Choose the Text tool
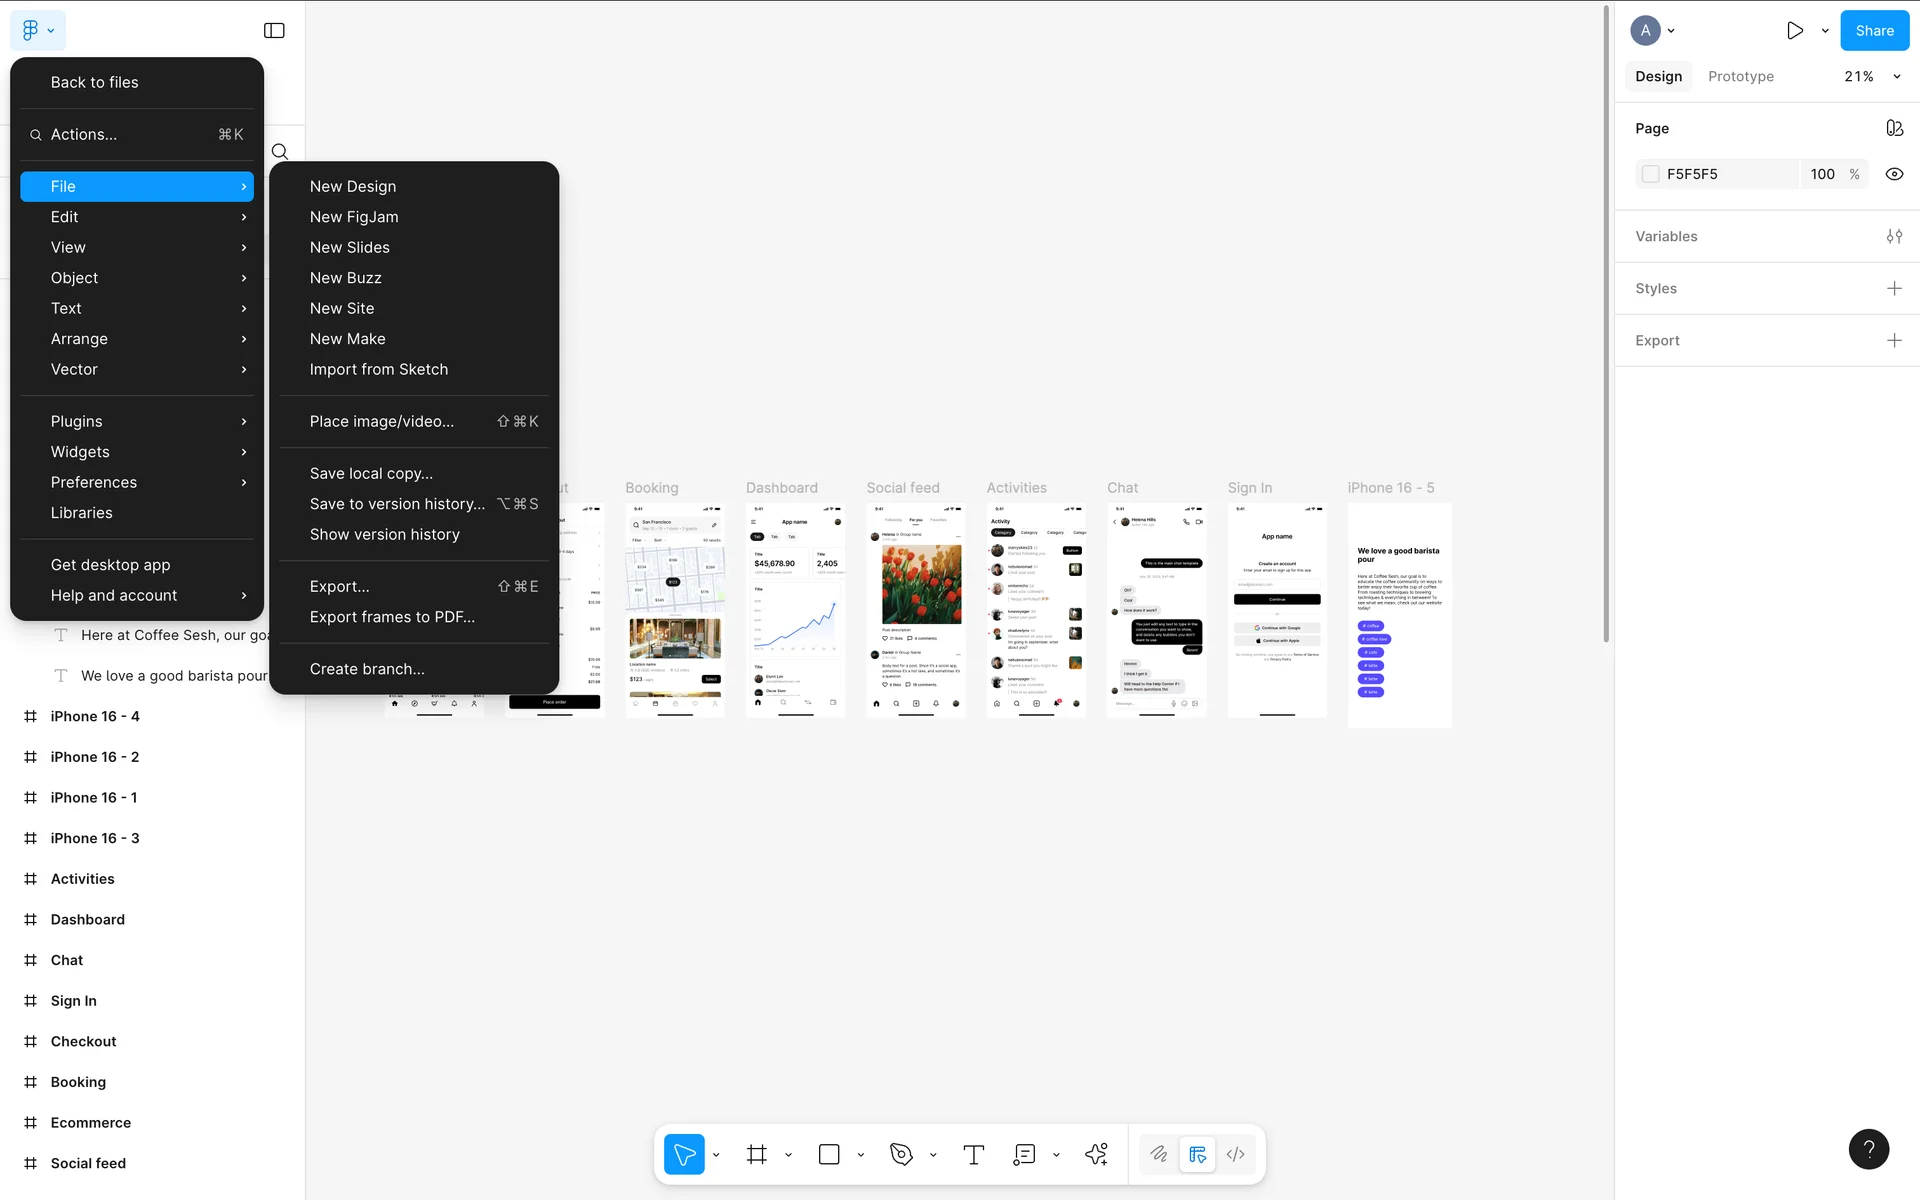 click(973, 1155)
